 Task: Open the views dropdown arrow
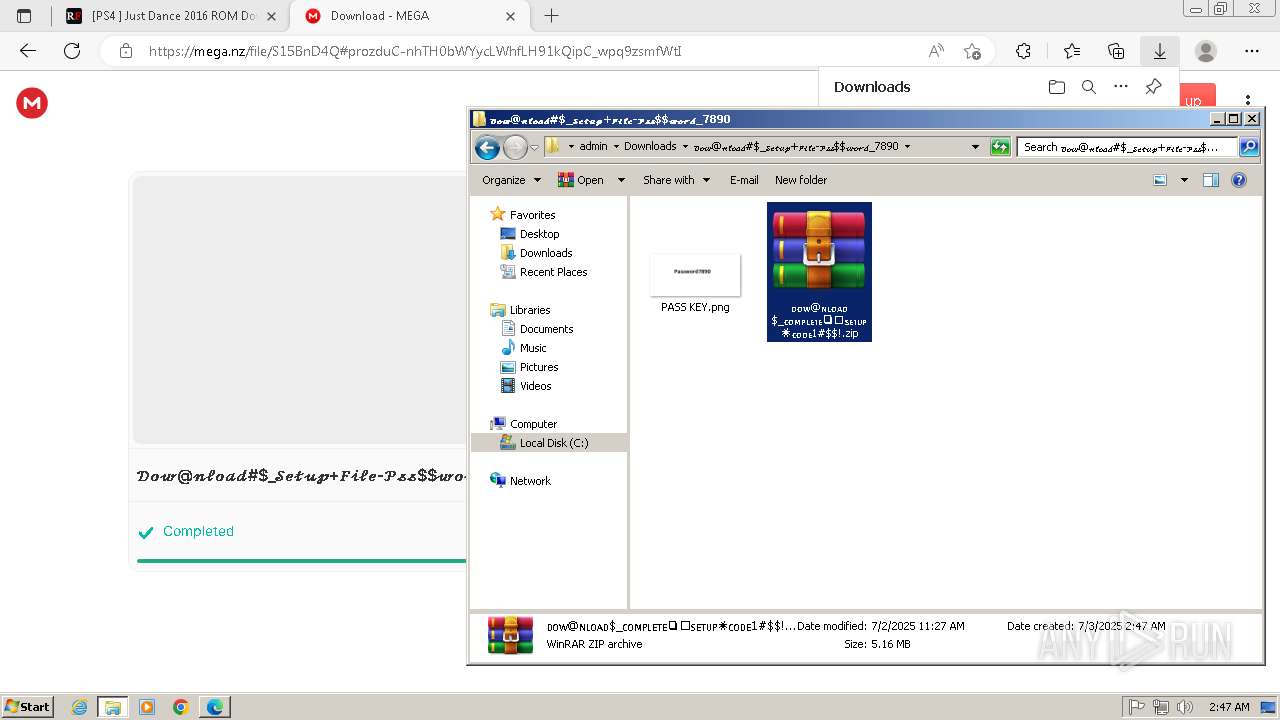point(1185,180)
